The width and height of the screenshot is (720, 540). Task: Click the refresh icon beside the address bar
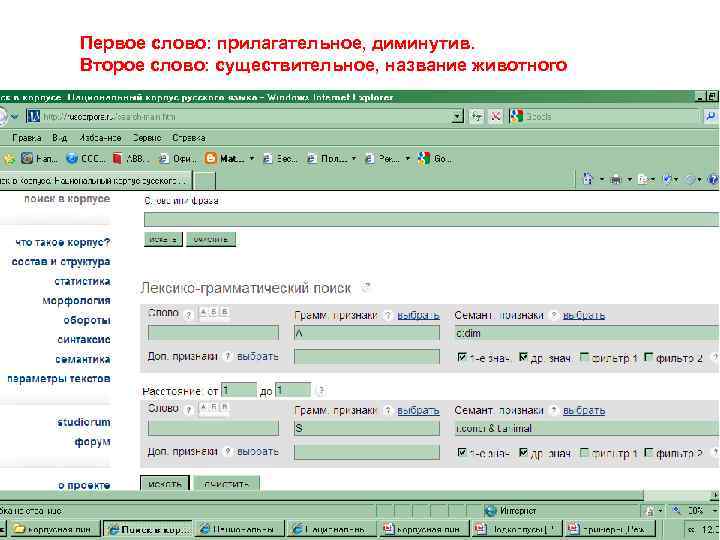pyautogui.click(x=476, y=117)
